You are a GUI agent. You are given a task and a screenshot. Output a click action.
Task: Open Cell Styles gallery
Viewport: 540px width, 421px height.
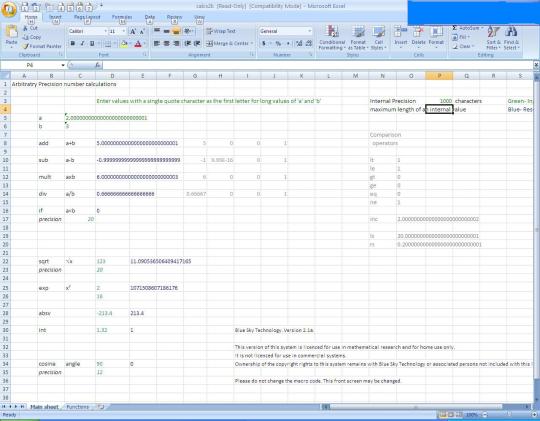pos(378,38)
